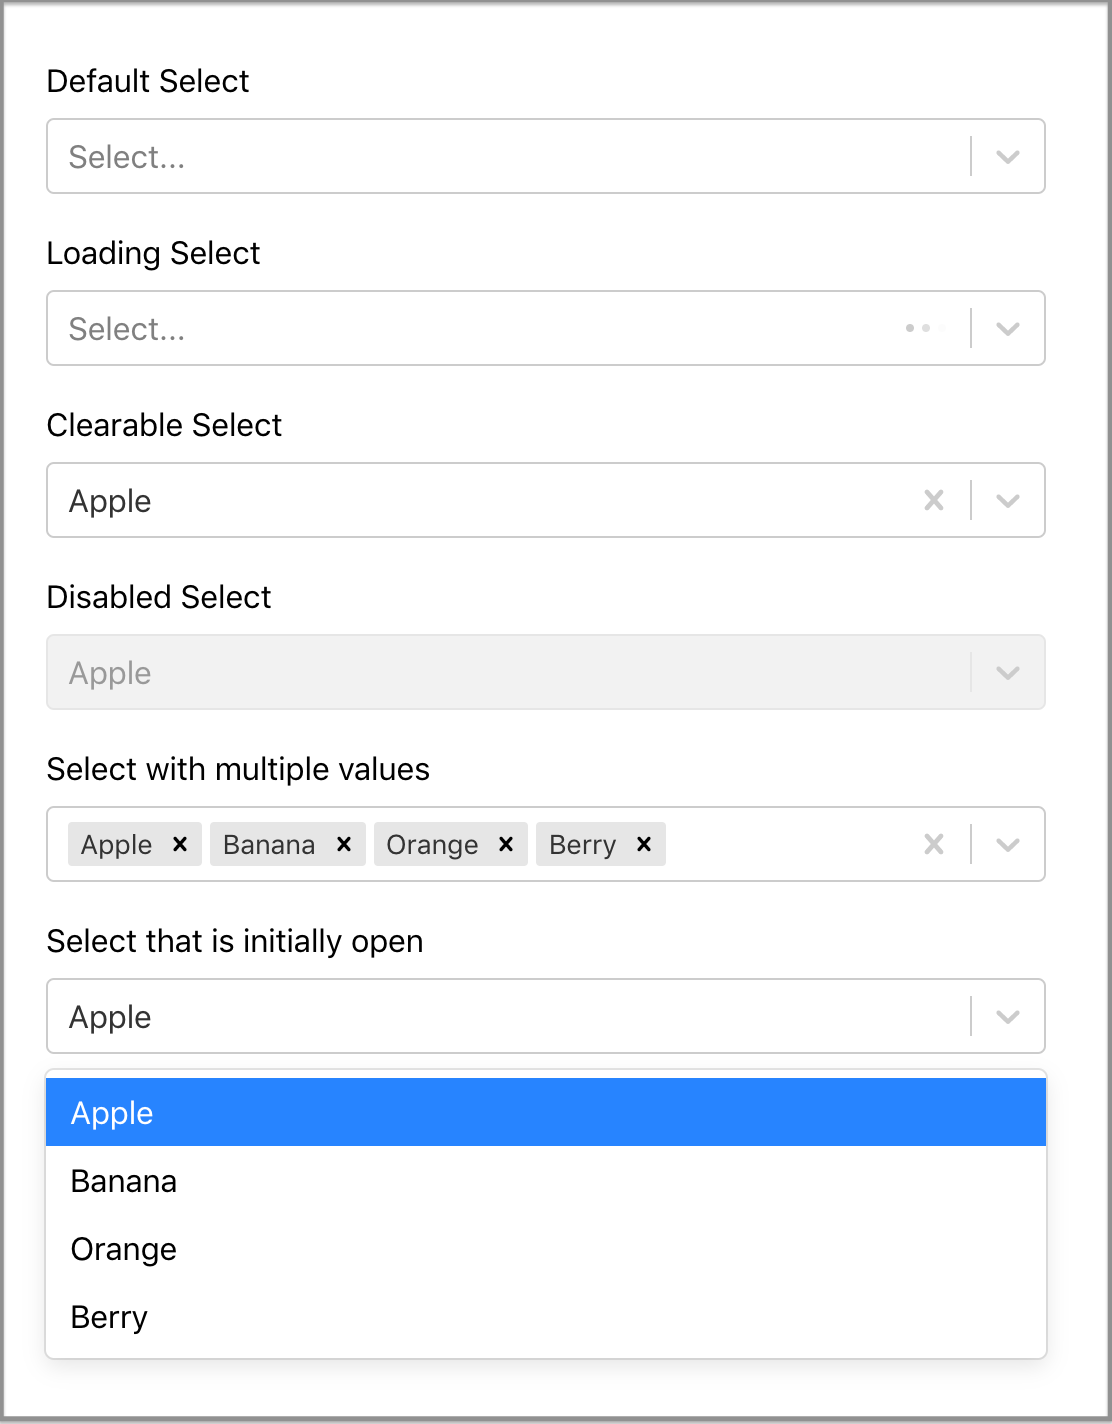
Task: Click the Disabled Select chevron
Action: [1006, 672]
